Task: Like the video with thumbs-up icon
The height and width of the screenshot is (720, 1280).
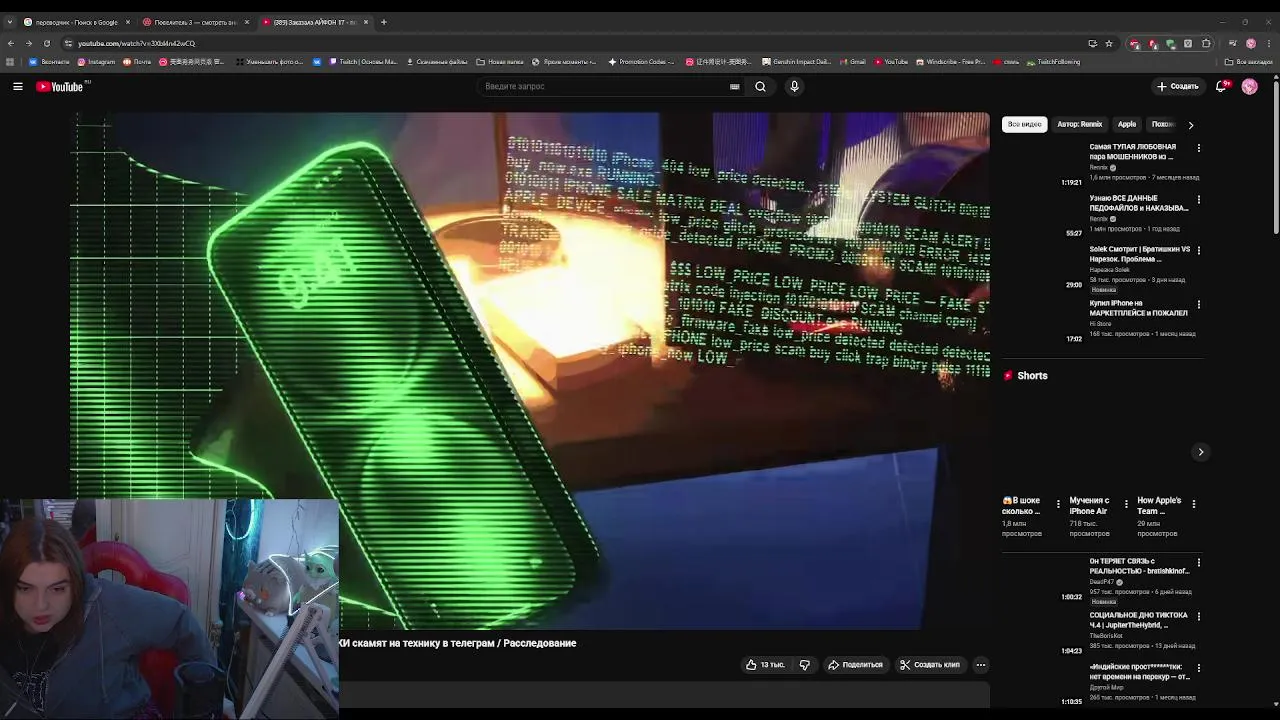Action: (765, 665)
